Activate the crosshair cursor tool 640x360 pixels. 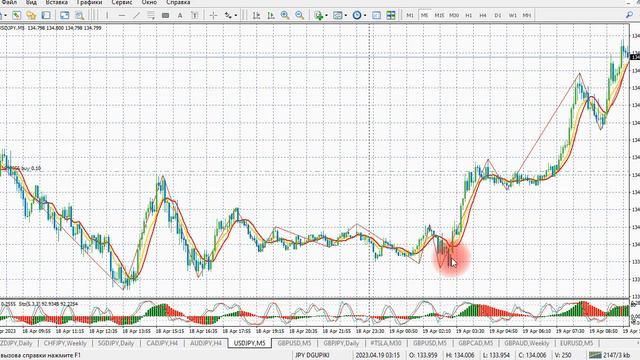point(213,16)
